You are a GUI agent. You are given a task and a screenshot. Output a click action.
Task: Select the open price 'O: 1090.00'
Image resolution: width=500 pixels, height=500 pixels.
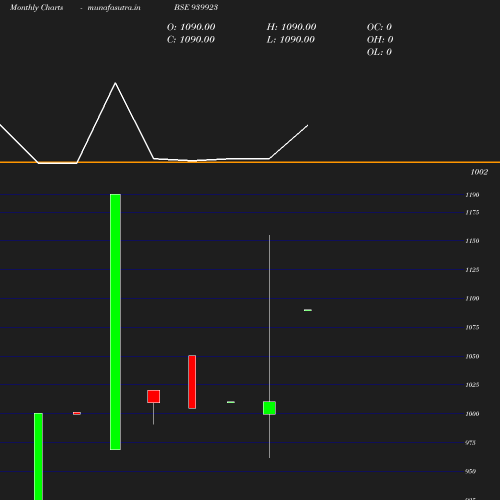pos(191,27)
